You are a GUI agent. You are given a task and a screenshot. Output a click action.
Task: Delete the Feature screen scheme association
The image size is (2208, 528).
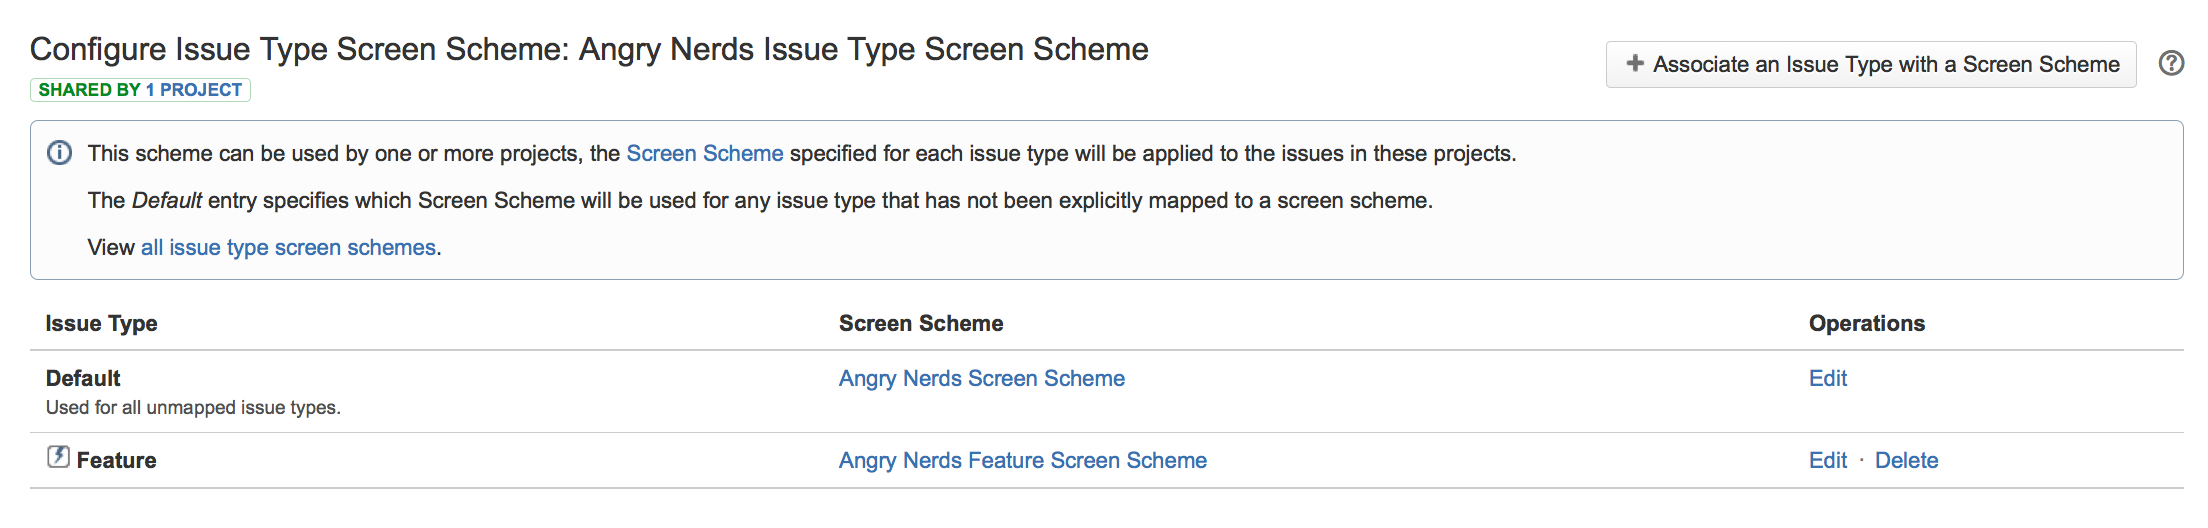click(1906, 460)
